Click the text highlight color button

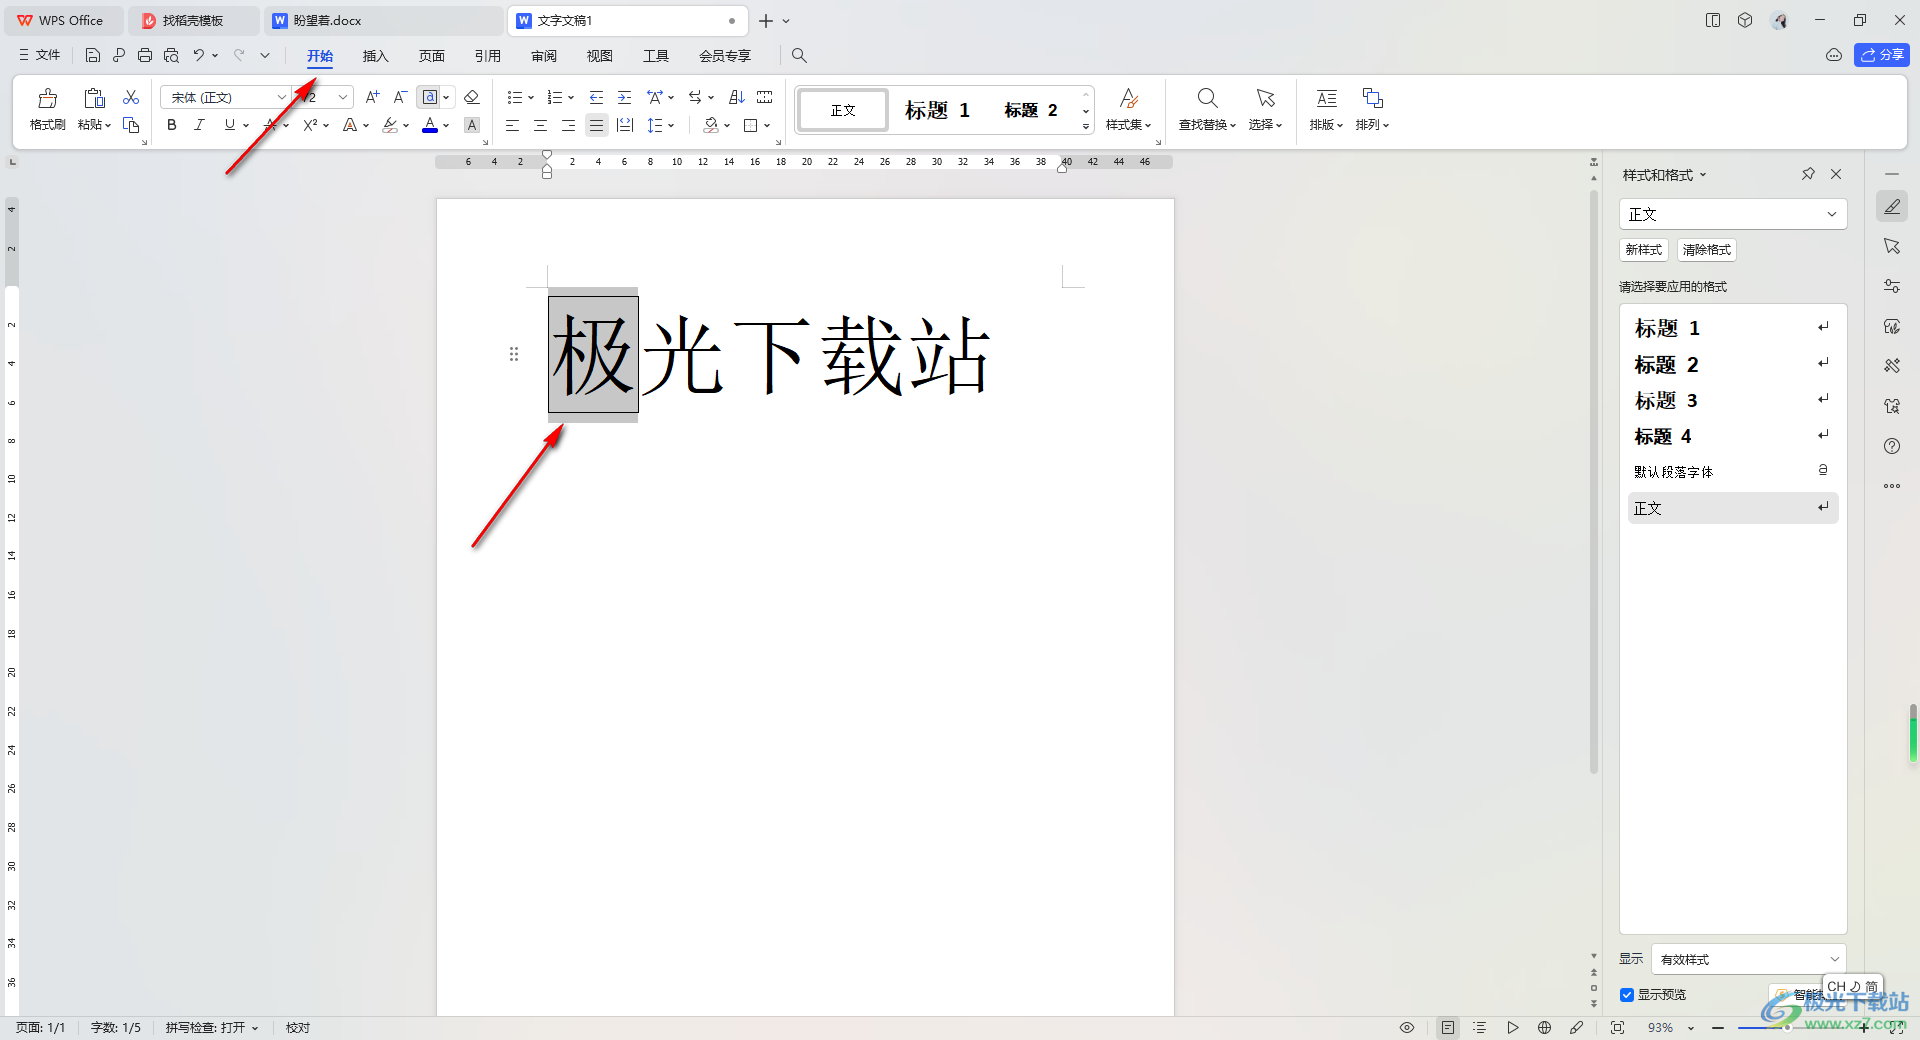[390, 125]
